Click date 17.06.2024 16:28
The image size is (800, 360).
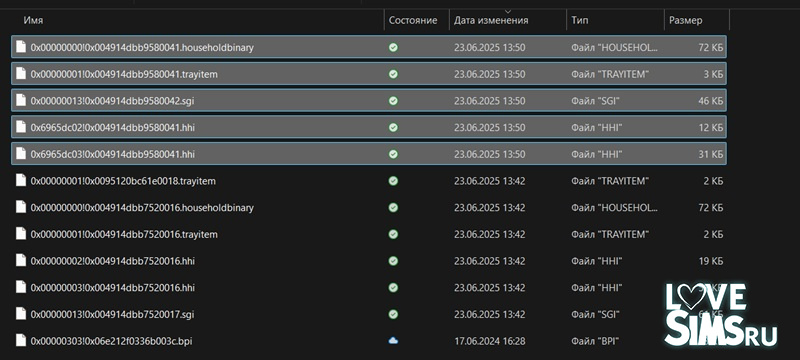coord(489,341)
